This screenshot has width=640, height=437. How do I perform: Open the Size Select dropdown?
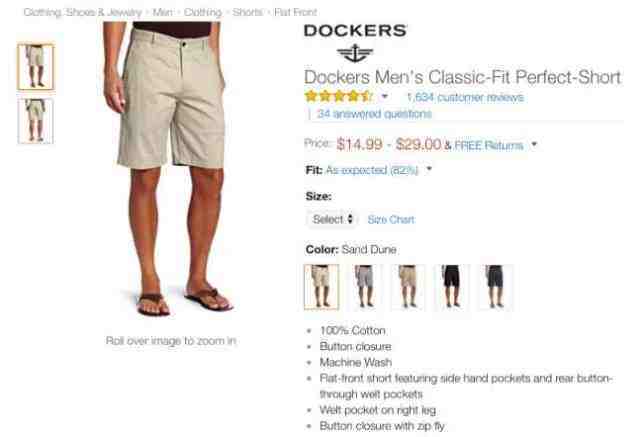(x=332, y=220)
